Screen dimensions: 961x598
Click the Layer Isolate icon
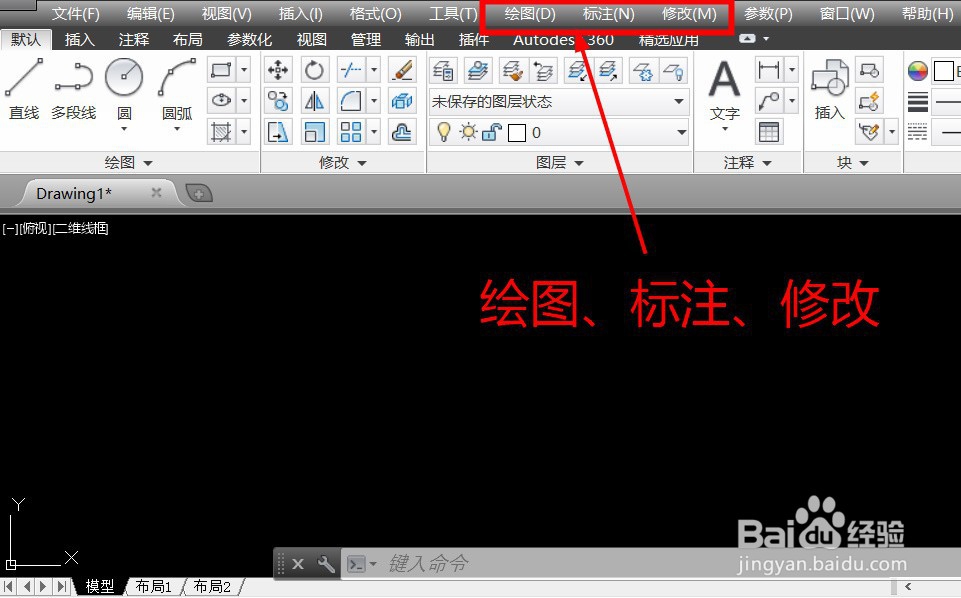pos(577,70)
